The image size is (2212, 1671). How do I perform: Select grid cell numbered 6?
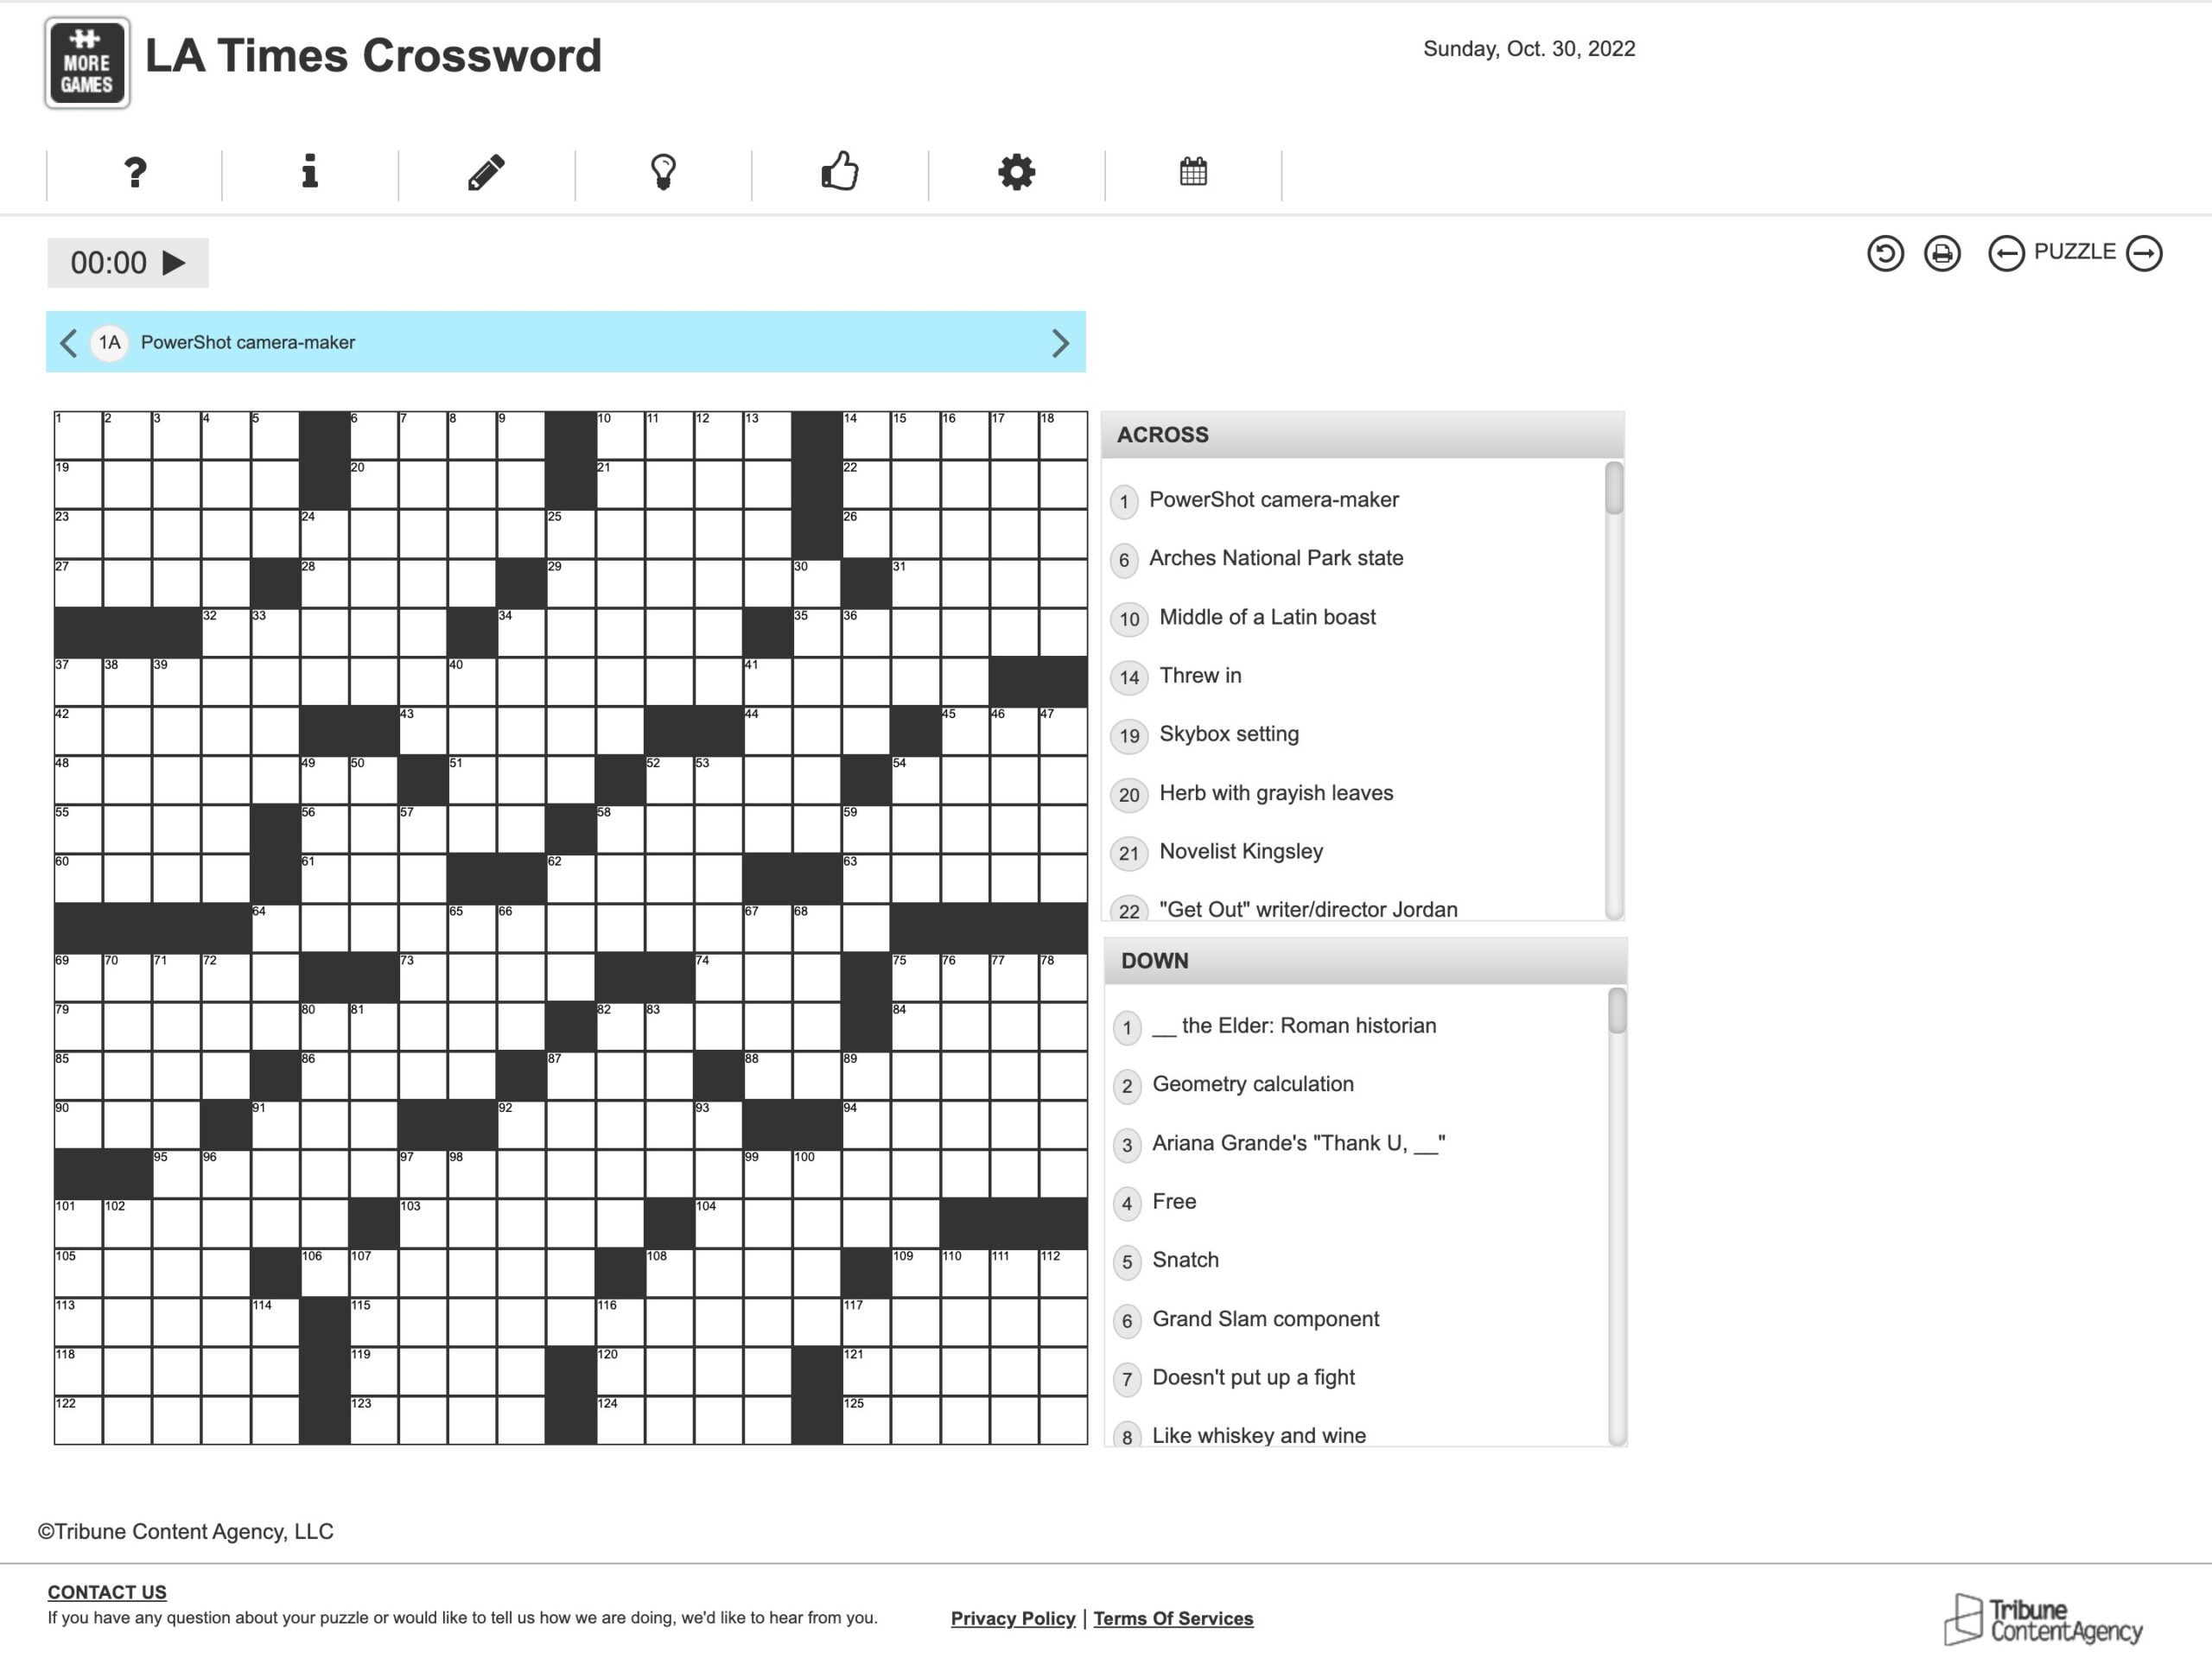374,435
